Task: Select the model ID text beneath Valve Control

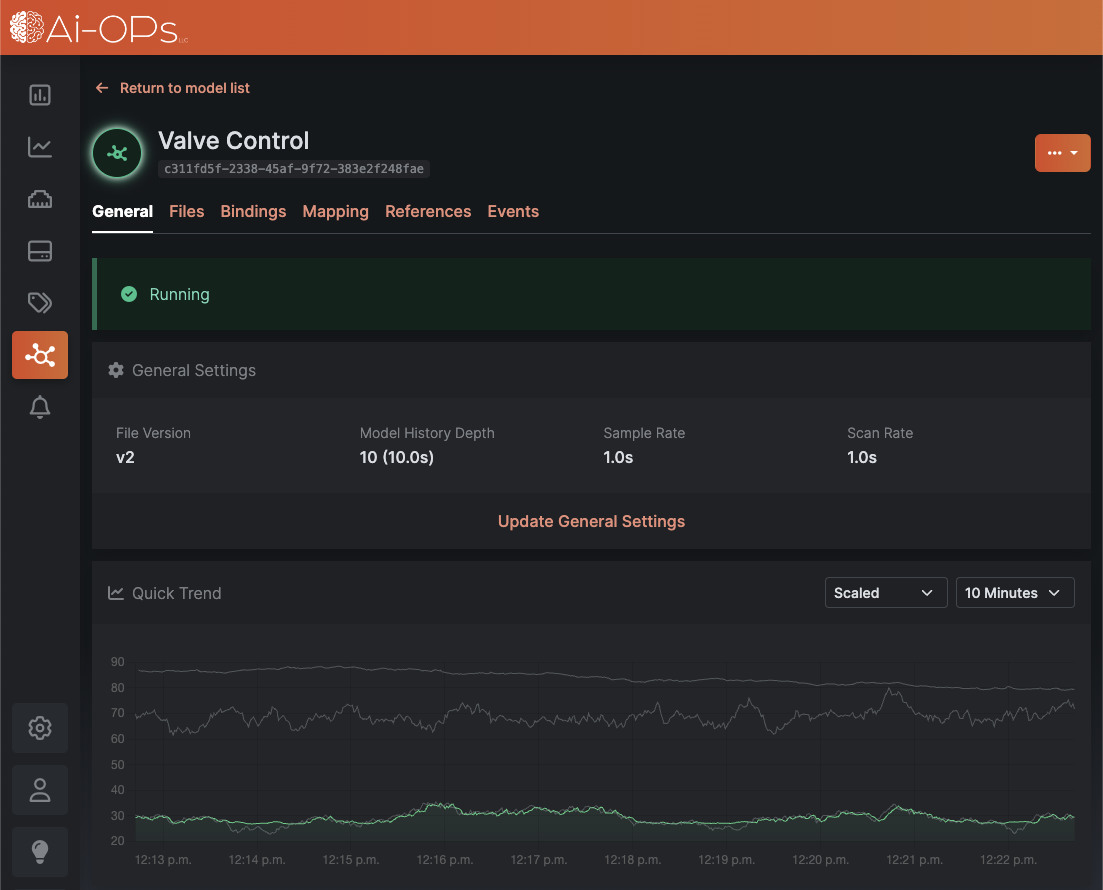Action: (295, 169)
